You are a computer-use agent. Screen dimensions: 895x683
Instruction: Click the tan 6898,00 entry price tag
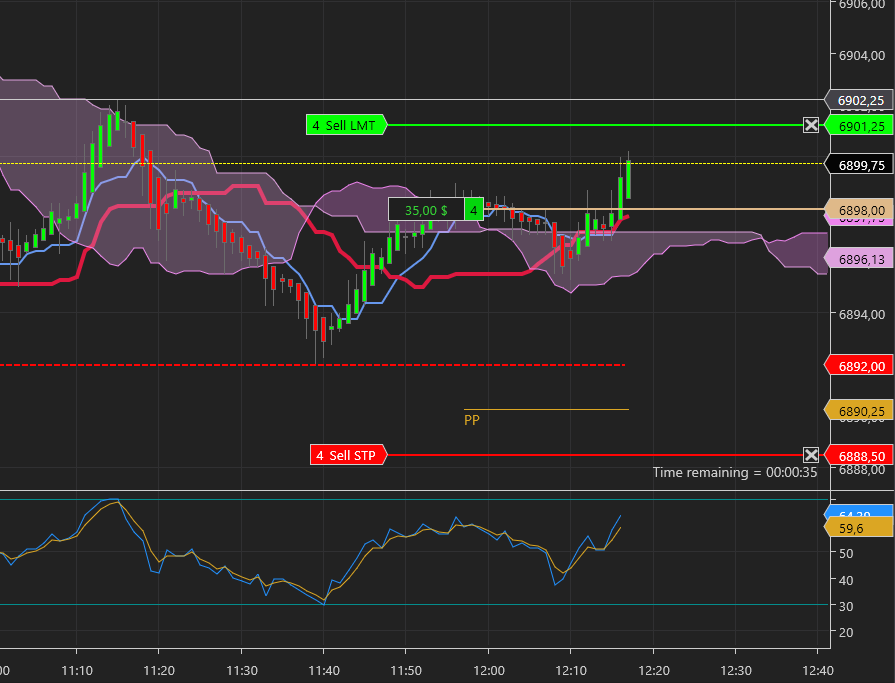point(859,210)
